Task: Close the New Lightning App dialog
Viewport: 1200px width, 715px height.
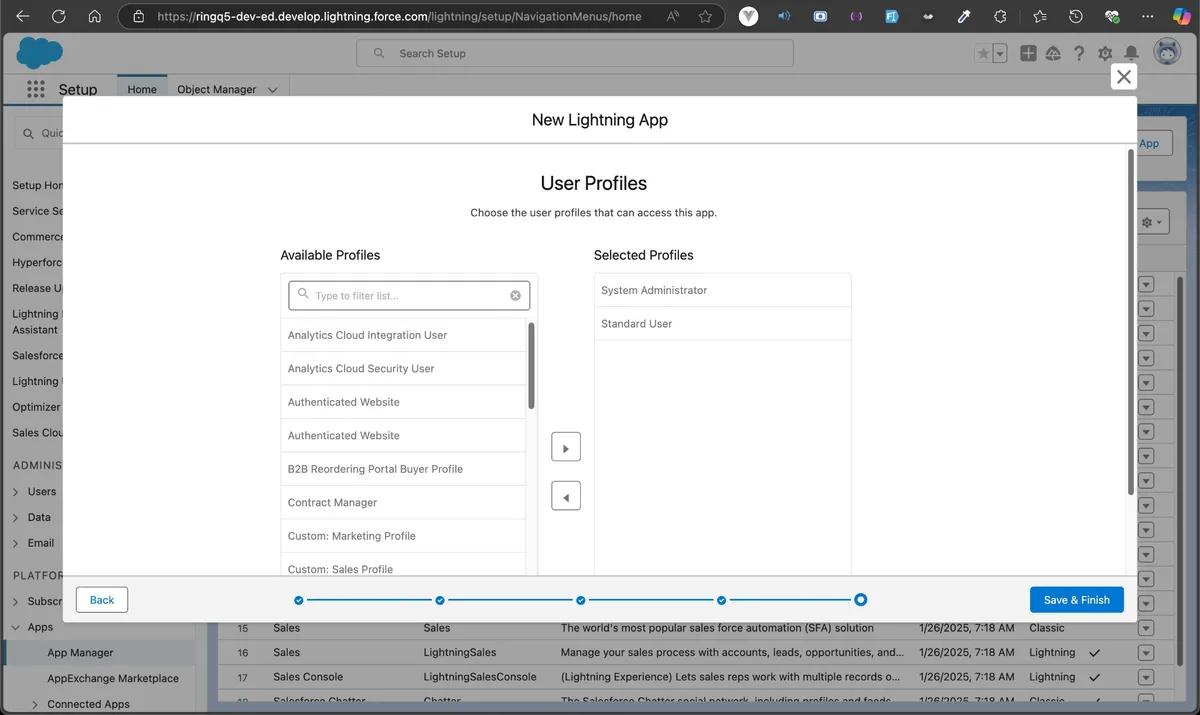Action: [1124, 77]
